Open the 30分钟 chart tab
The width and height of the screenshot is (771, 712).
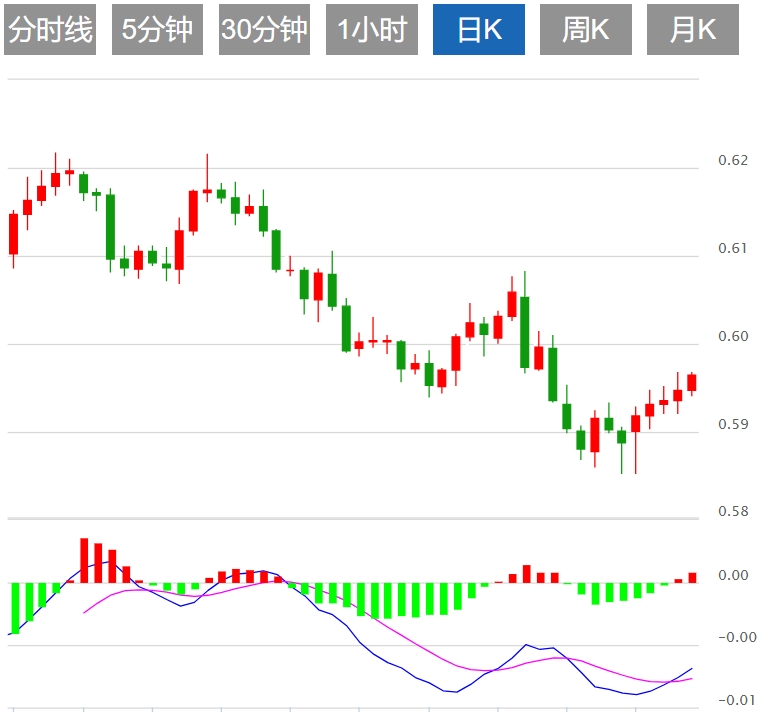tap(264, 30)
